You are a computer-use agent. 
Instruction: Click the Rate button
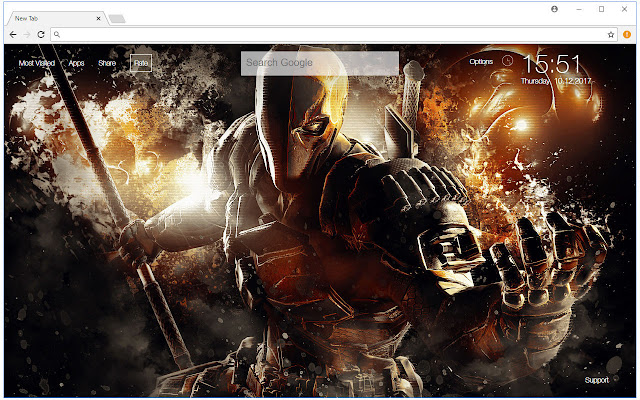tap(141, 63)
